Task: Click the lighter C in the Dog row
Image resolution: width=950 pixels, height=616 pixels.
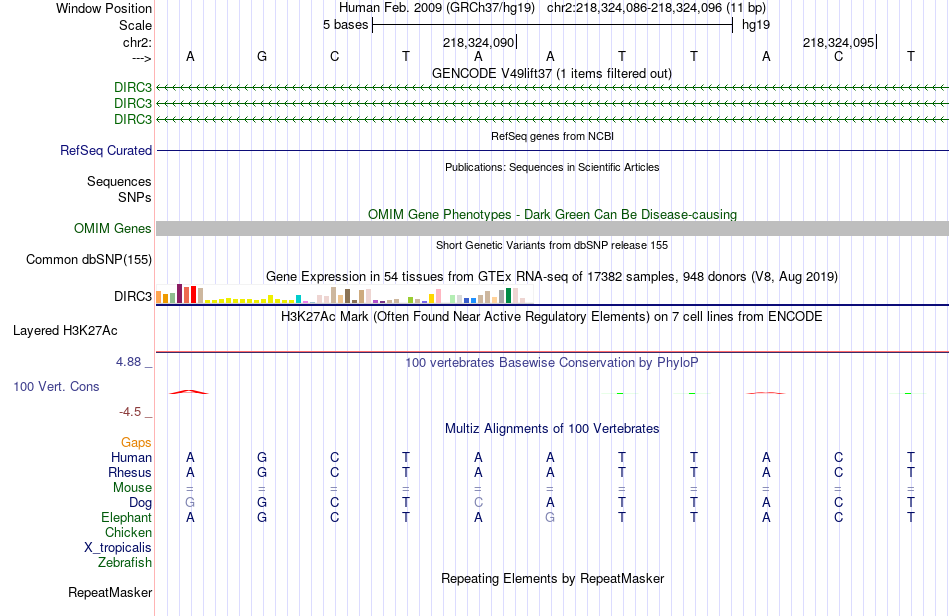Action: coord(478,503)
